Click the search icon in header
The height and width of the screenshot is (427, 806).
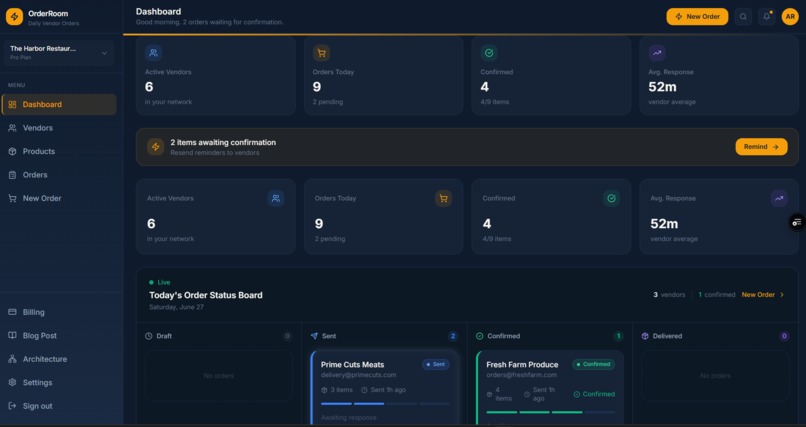coord(743,16)
